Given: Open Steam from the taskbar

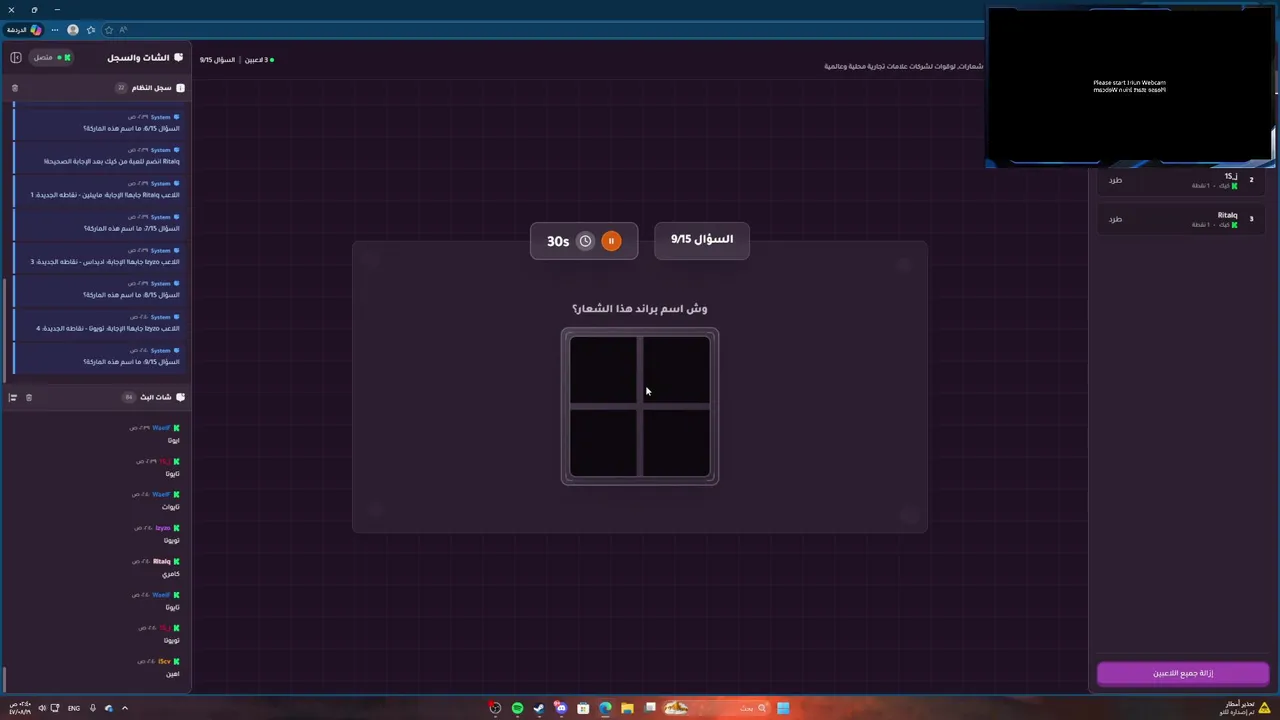Looking at the screenshot, I should click(539, 708).
